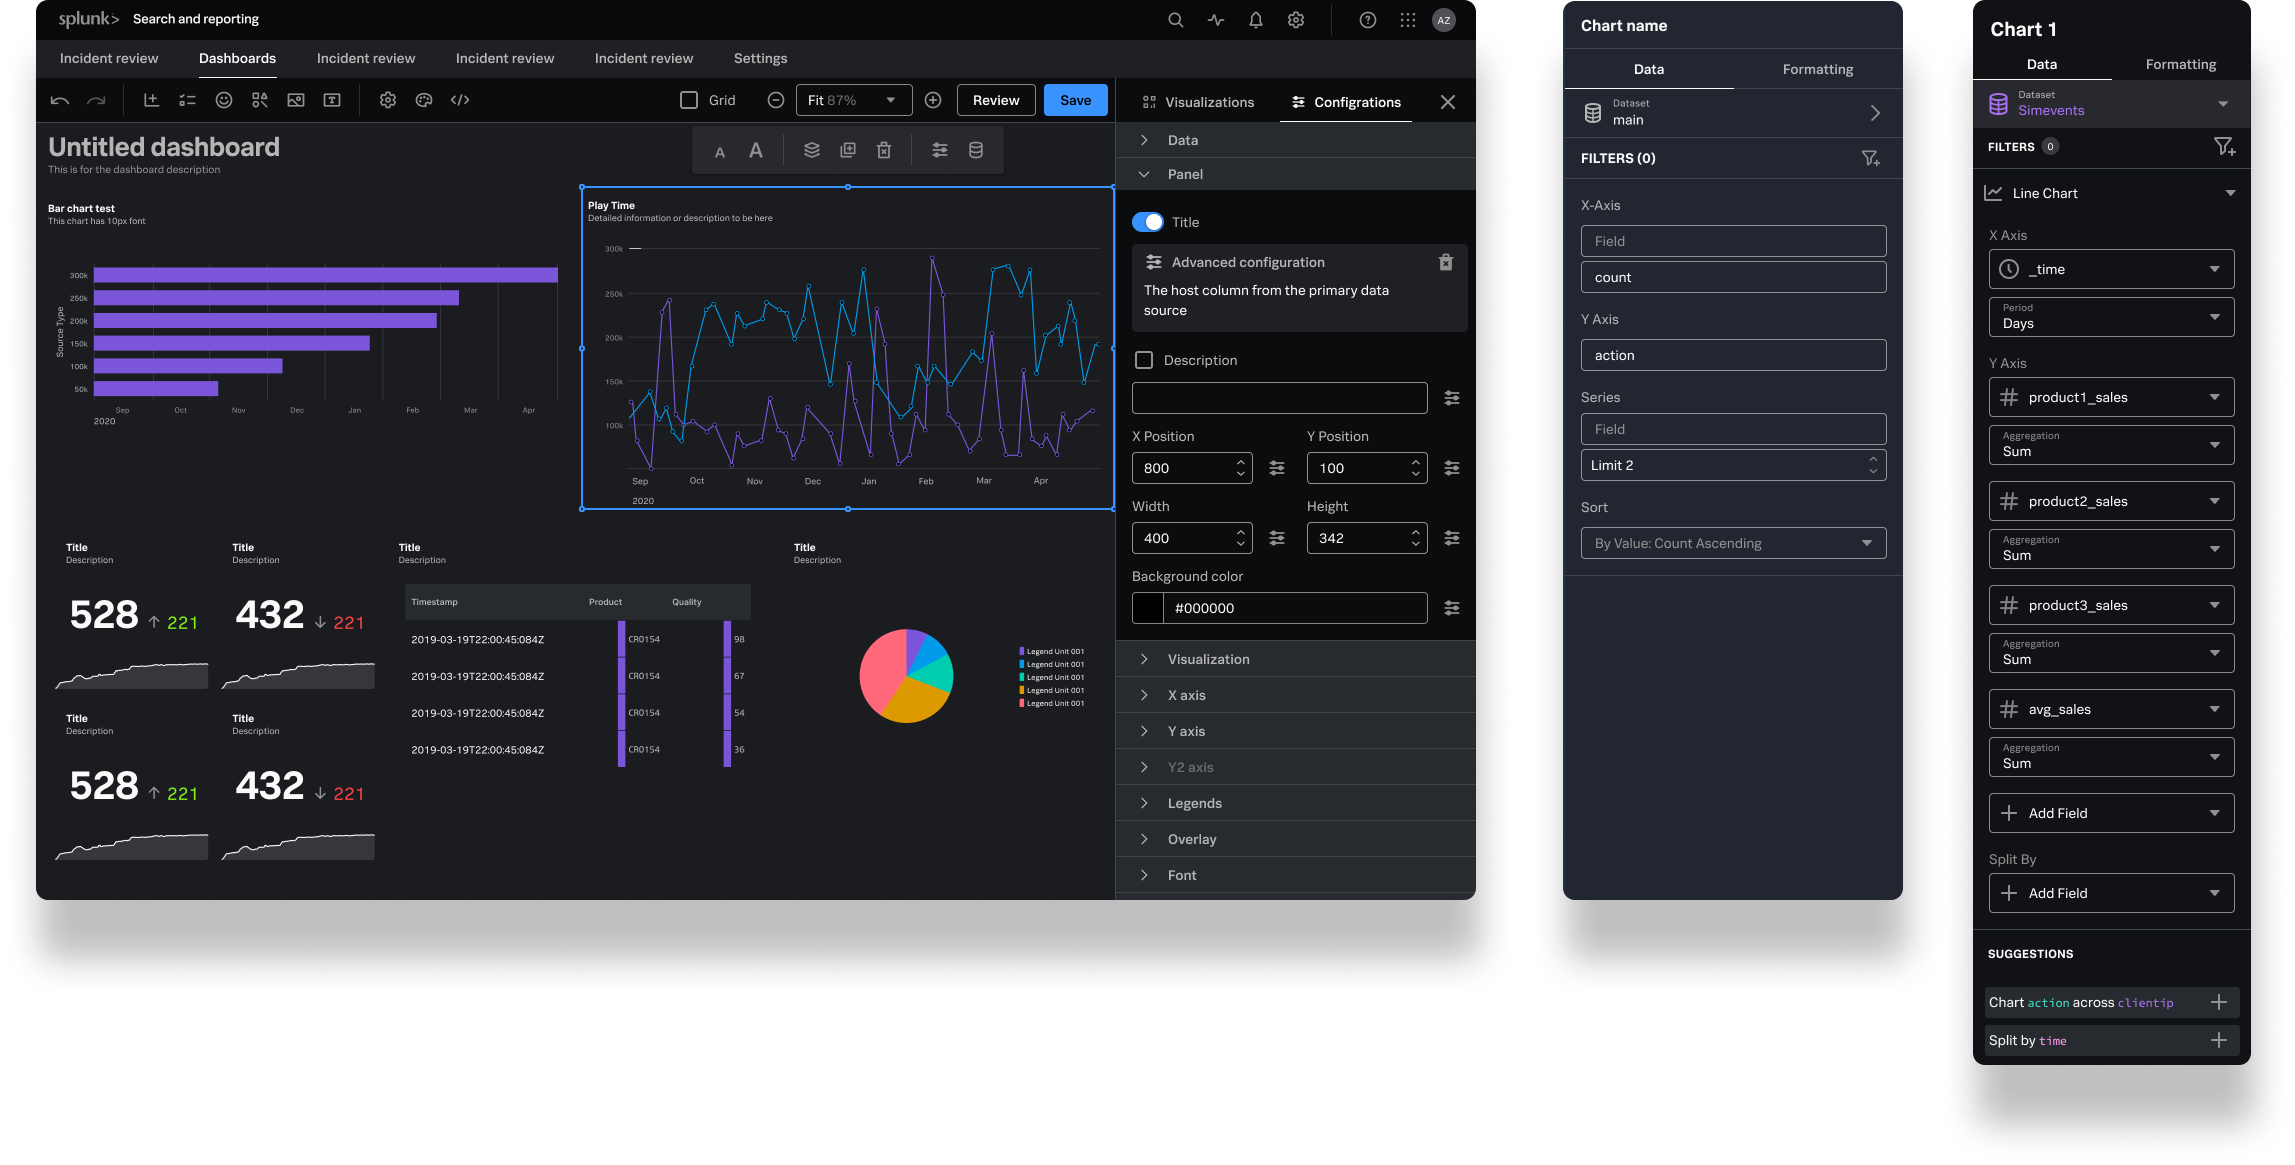Click the X Position value field
This screenshot has height=1165, width=2295.
[1180, 468]
